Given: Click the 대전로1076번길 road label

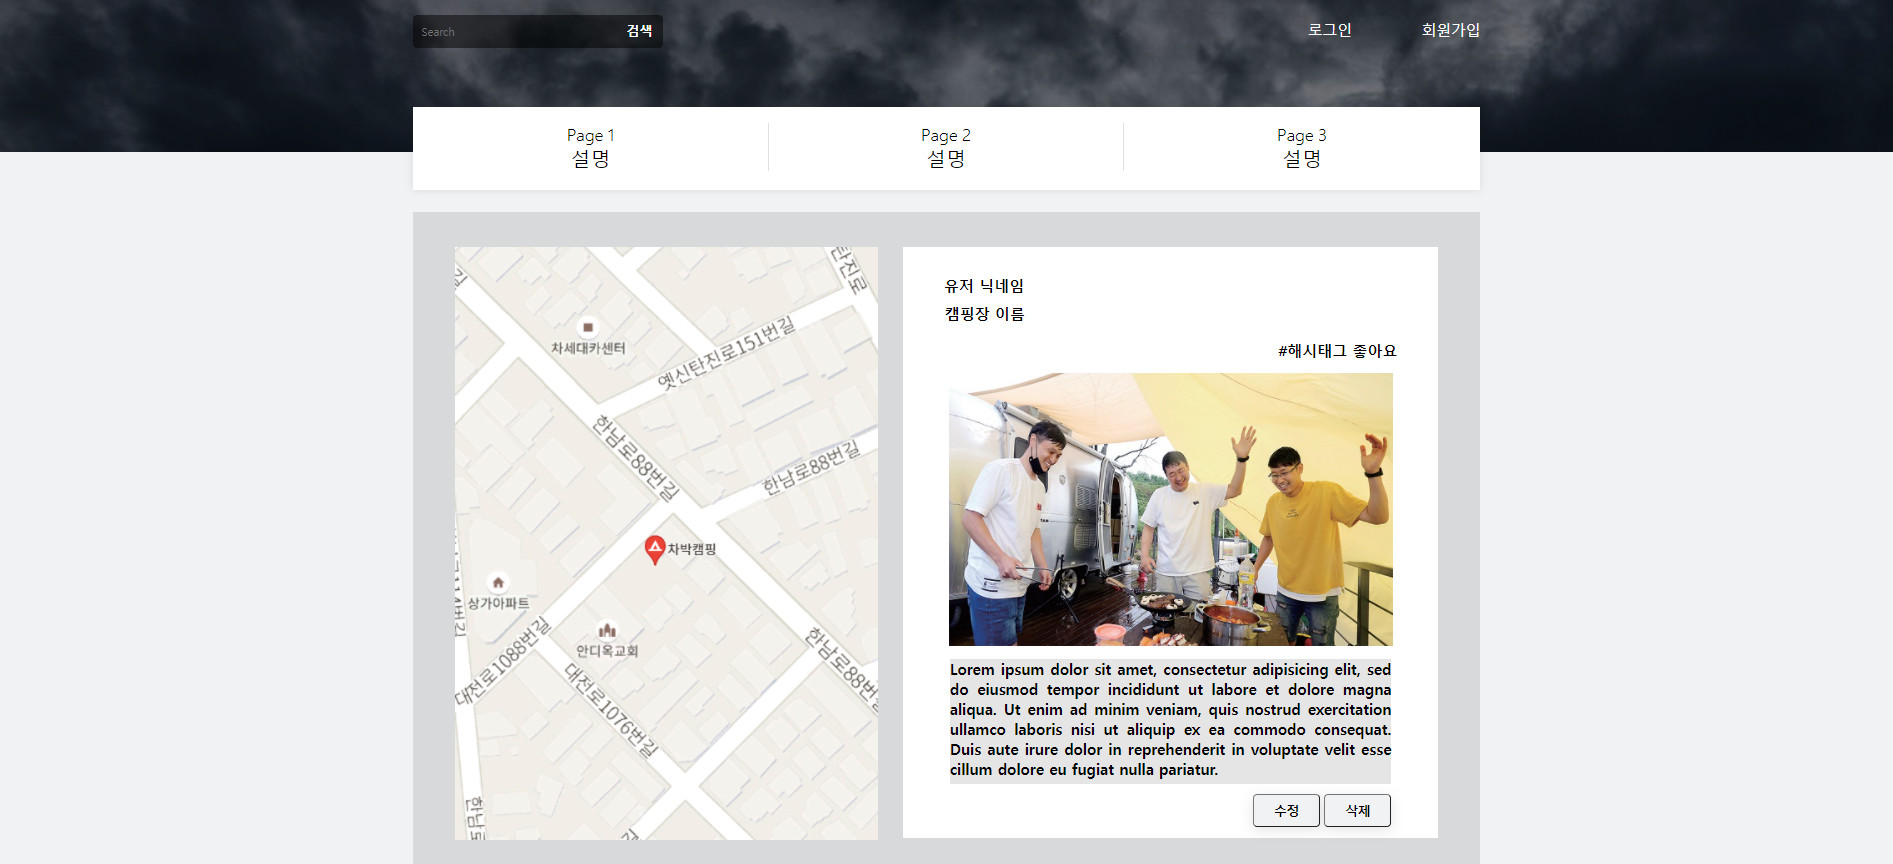Looking at the screenshot, I should point(612,710).
